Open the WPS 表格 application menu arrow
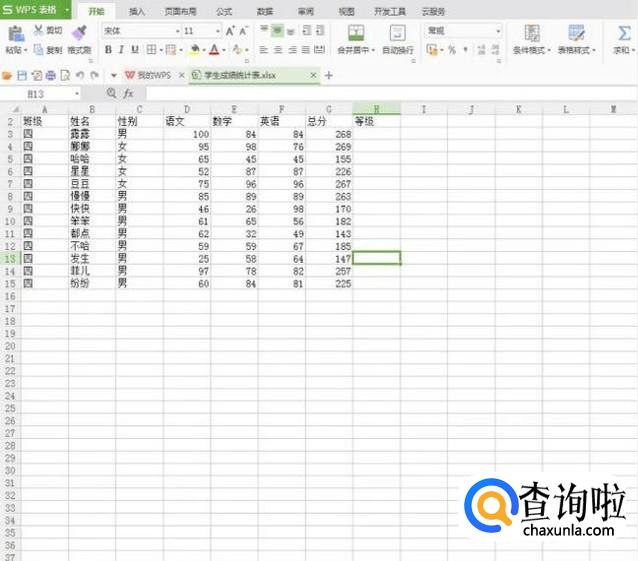This screenshot has height=561, width=638. [x=67, y=10]
